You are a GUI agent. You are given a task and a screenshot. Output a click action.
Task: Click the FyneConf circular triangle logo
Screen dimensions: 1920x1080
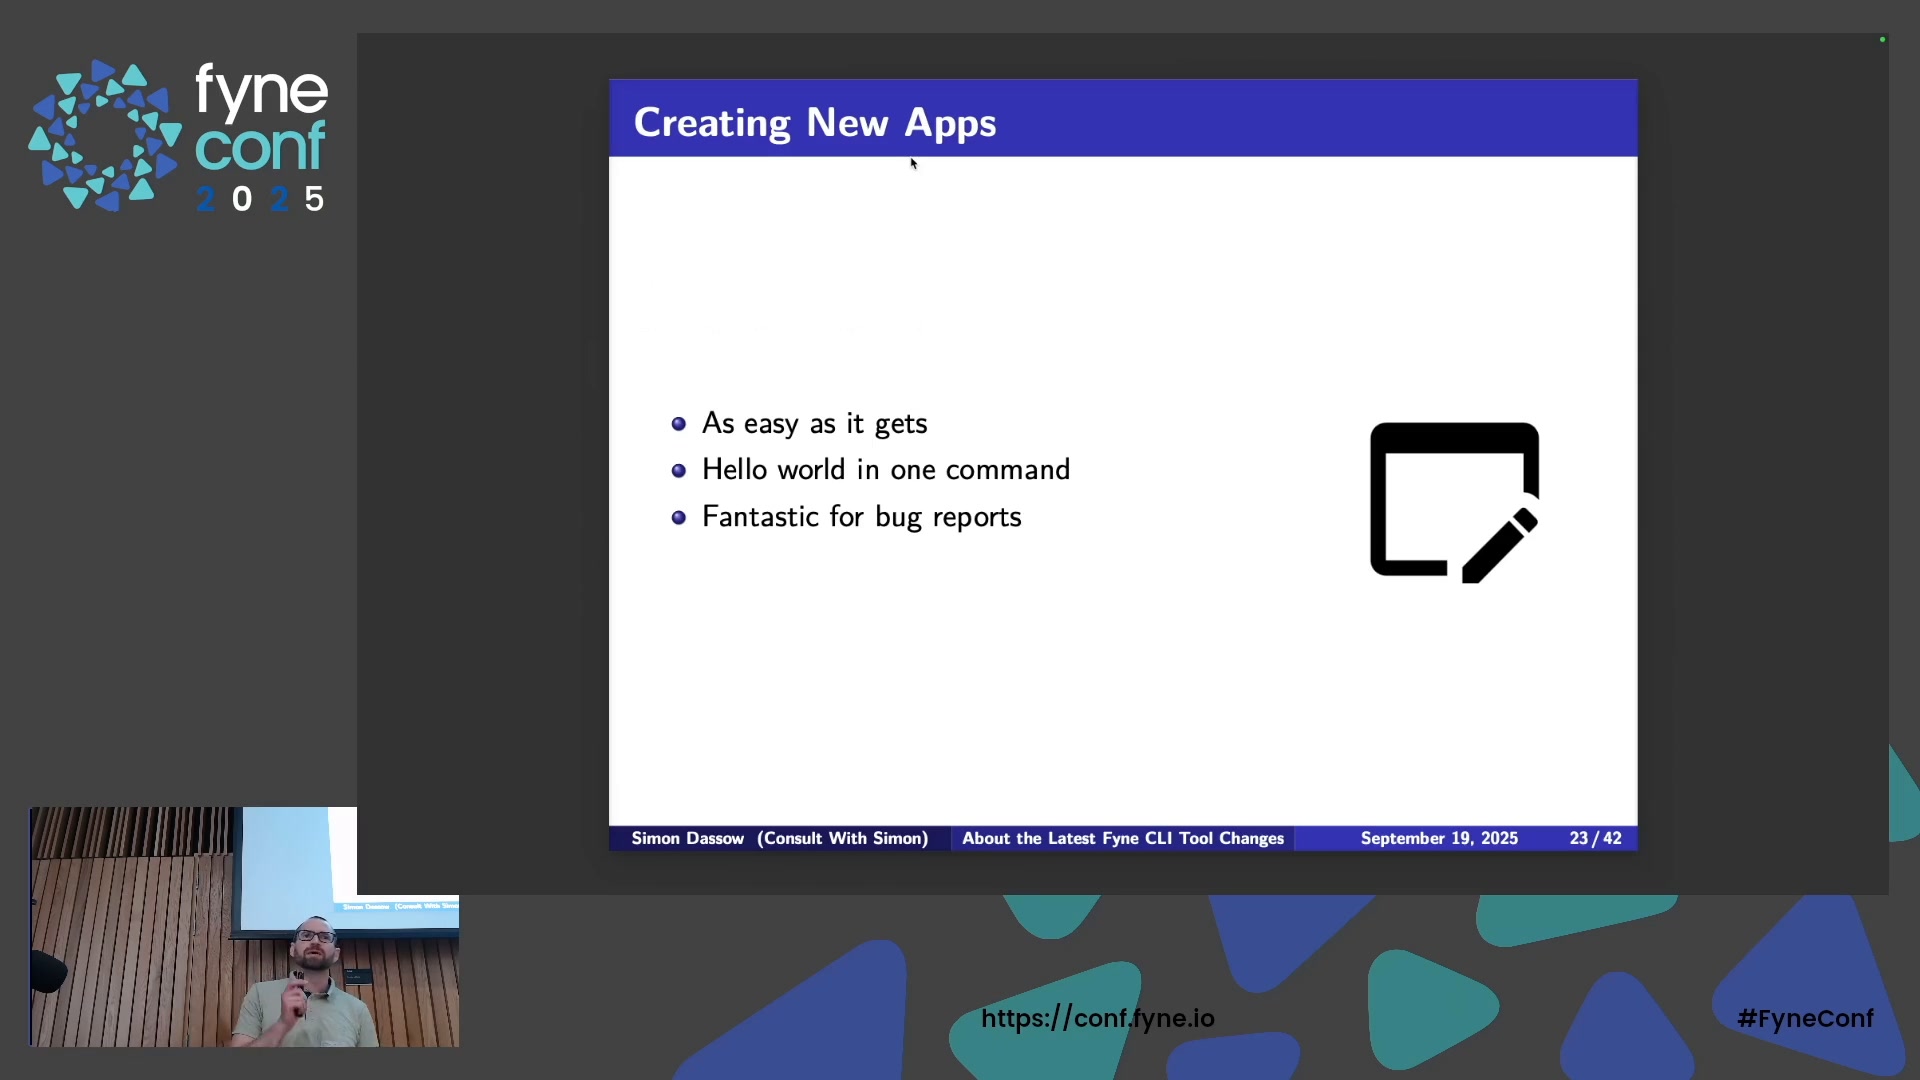pyautogui.click(x=104, y=136)
